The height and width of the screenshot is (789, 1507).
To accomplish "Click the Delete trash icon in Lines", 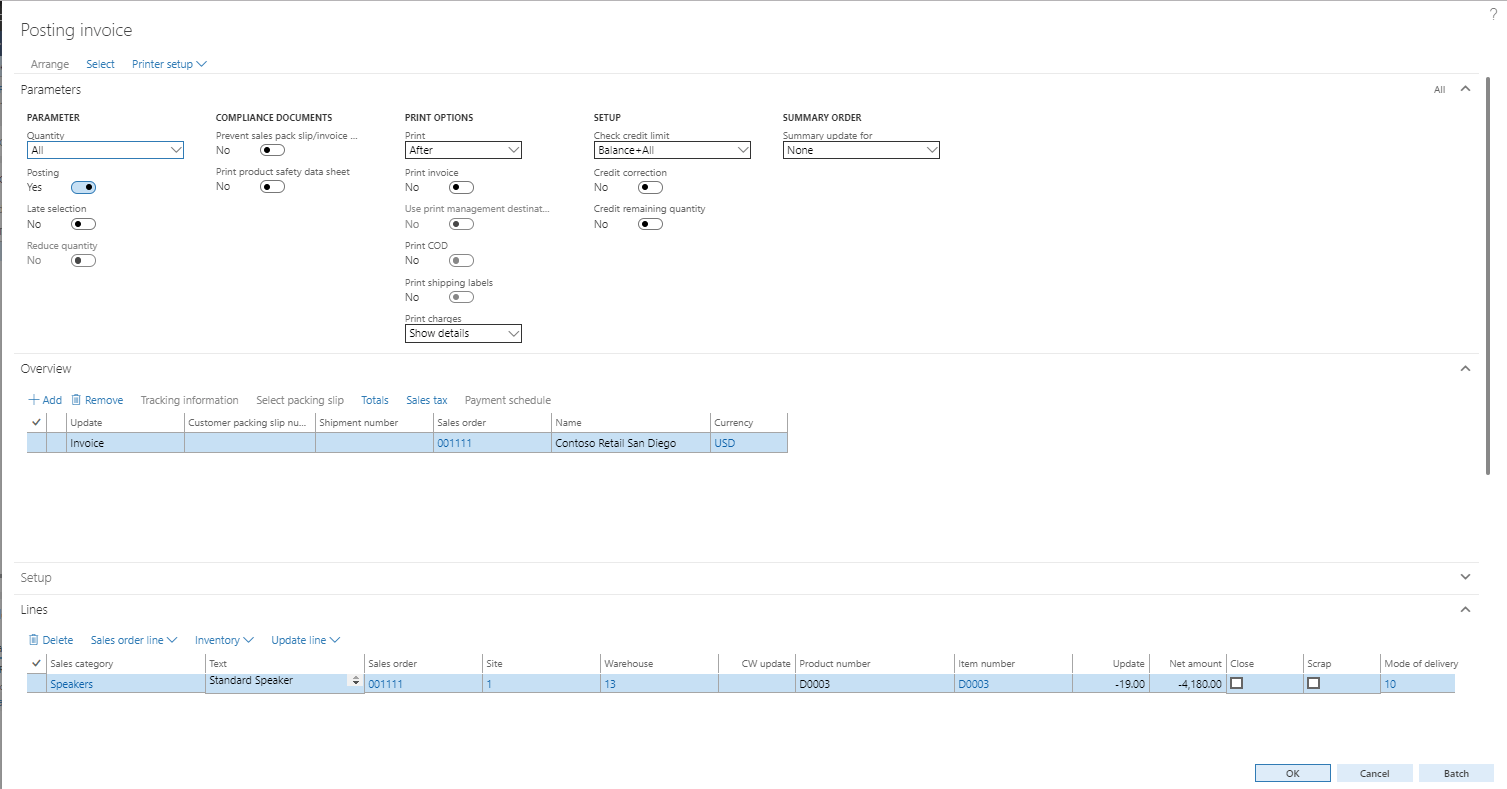I will pyautogui.click(x=34, y=640).
